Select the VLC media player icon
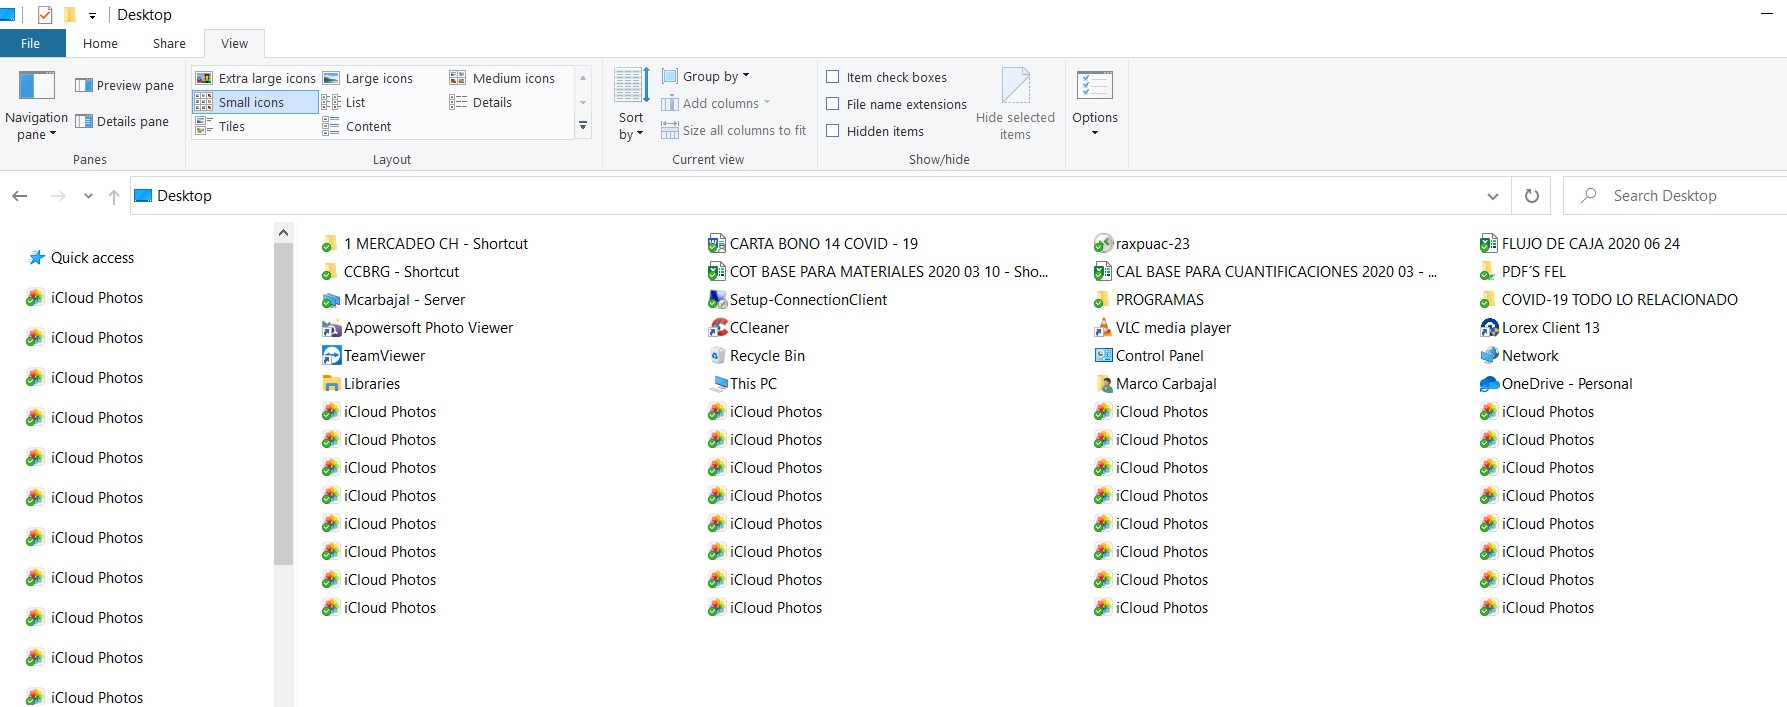 tap(1162, 327)
